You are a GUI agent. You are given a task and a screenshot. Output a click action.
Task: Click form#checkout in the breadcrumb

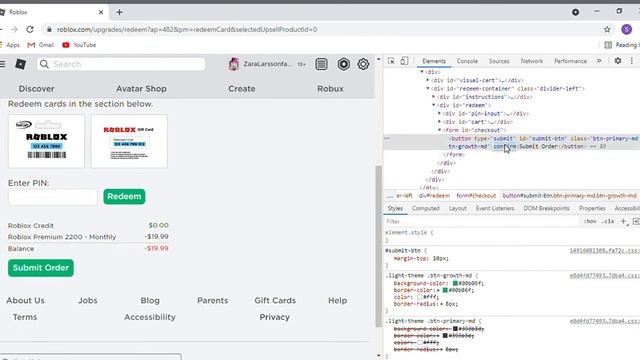click(476, 196)
